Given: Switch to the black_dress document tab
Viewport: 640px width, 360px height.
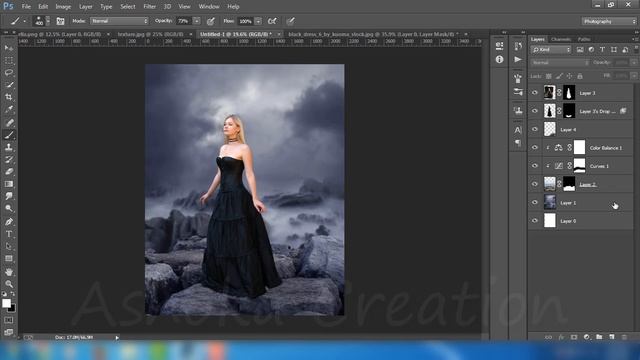Looking at the screenshot, I should (373, 34).
